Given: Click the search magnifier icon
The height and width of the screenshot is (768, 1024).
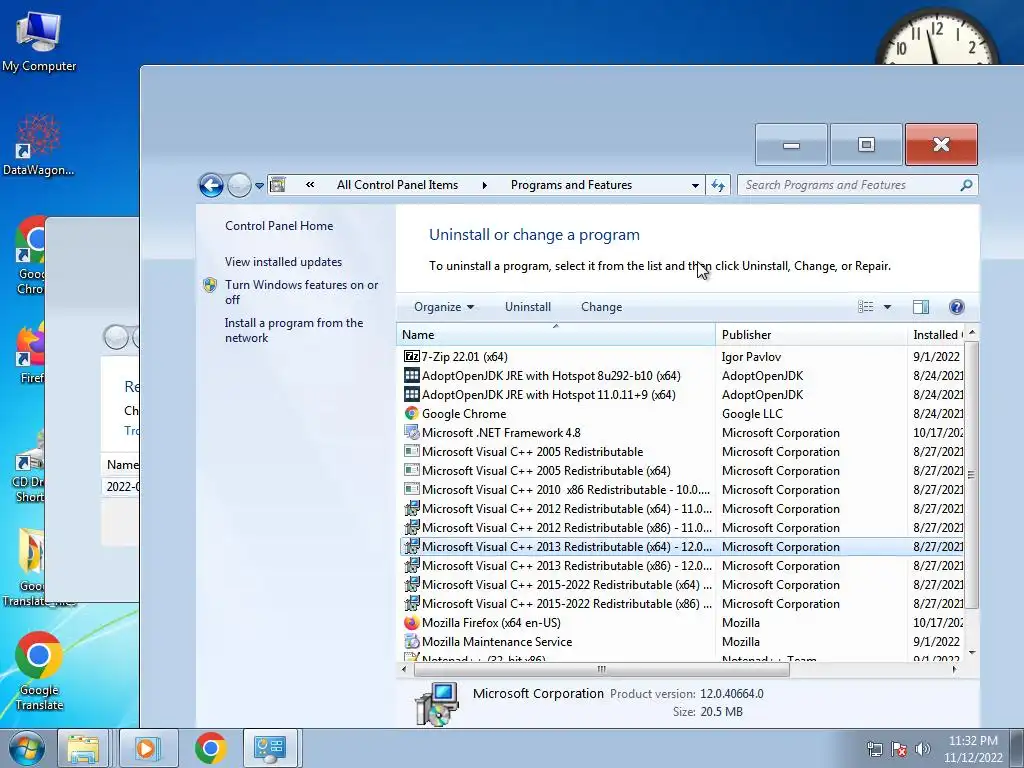Looking at the screenshot, I should (x=967, y=185).
